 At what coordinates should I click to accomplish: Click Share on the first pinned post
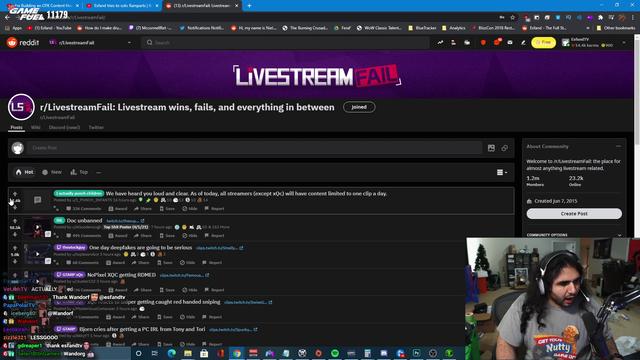(x=143, y=209)
